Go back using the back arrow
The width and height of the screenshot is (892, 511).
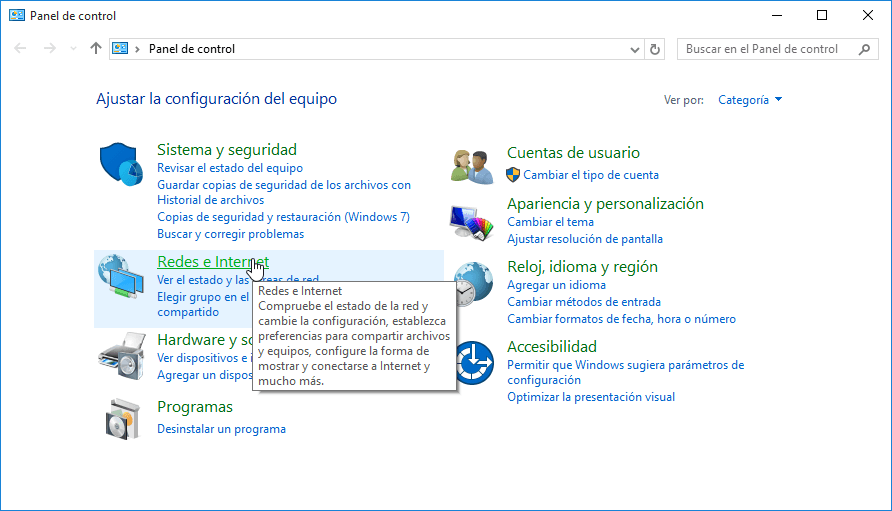pos(20,49)
